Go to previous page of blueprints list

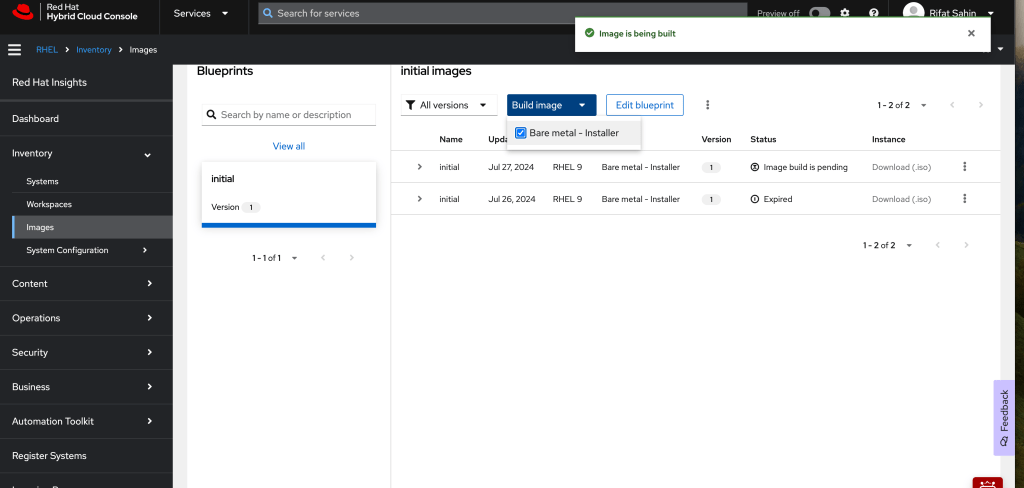tap(323, 258)
